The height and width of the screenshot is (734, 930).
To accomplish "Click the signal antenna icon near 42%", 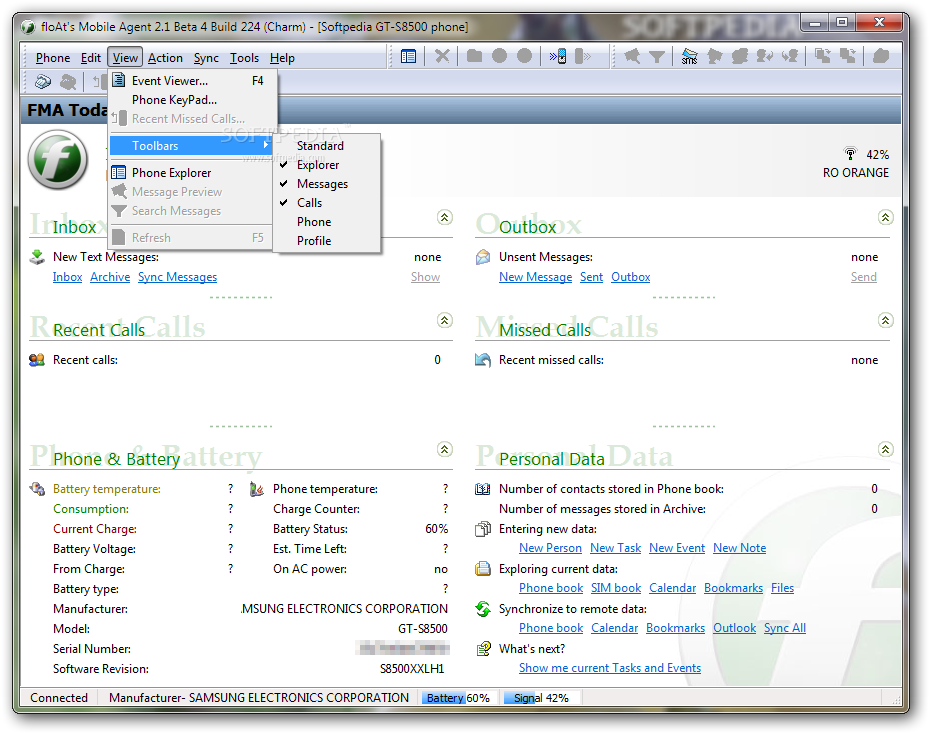I will point(850,154).
